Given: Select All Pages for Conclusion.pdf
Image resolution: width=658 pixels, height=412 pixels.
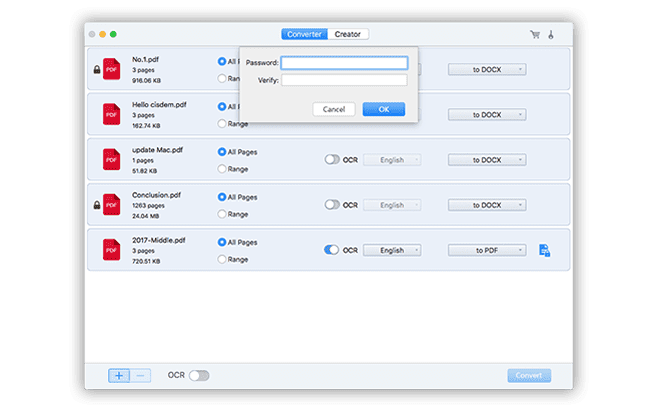Looking at the screenshot, I should (x=222, y=197).
